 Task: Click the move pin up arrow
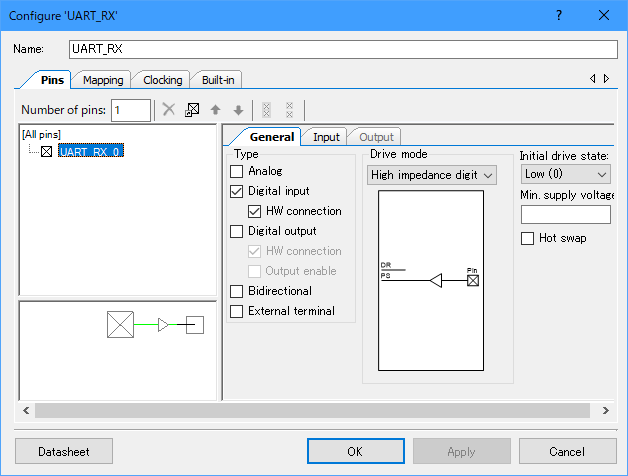coord(215,110)
